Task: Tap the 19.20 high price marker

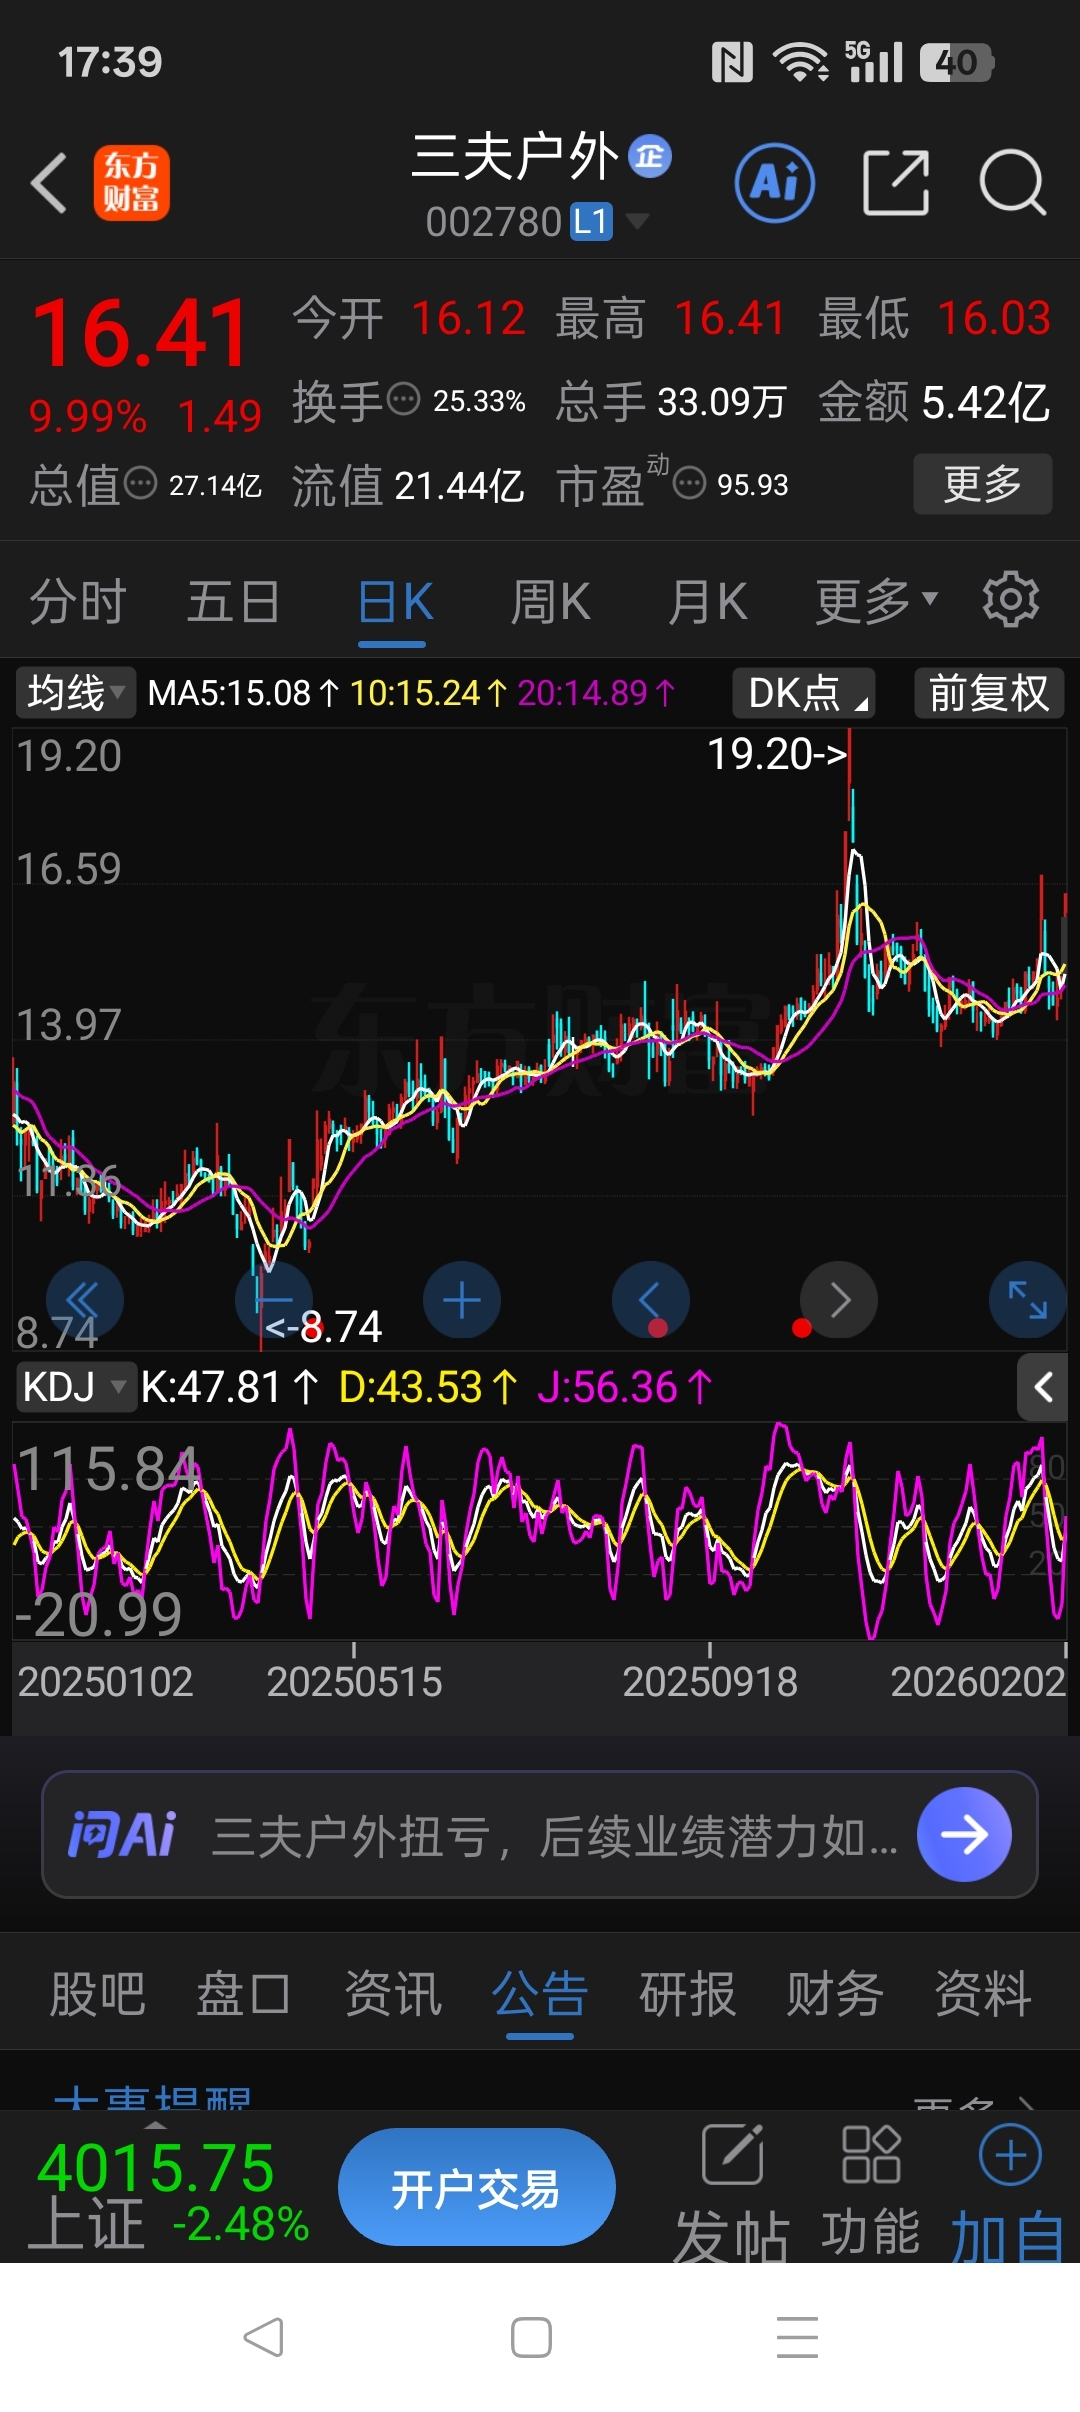Action: [777, 754]
